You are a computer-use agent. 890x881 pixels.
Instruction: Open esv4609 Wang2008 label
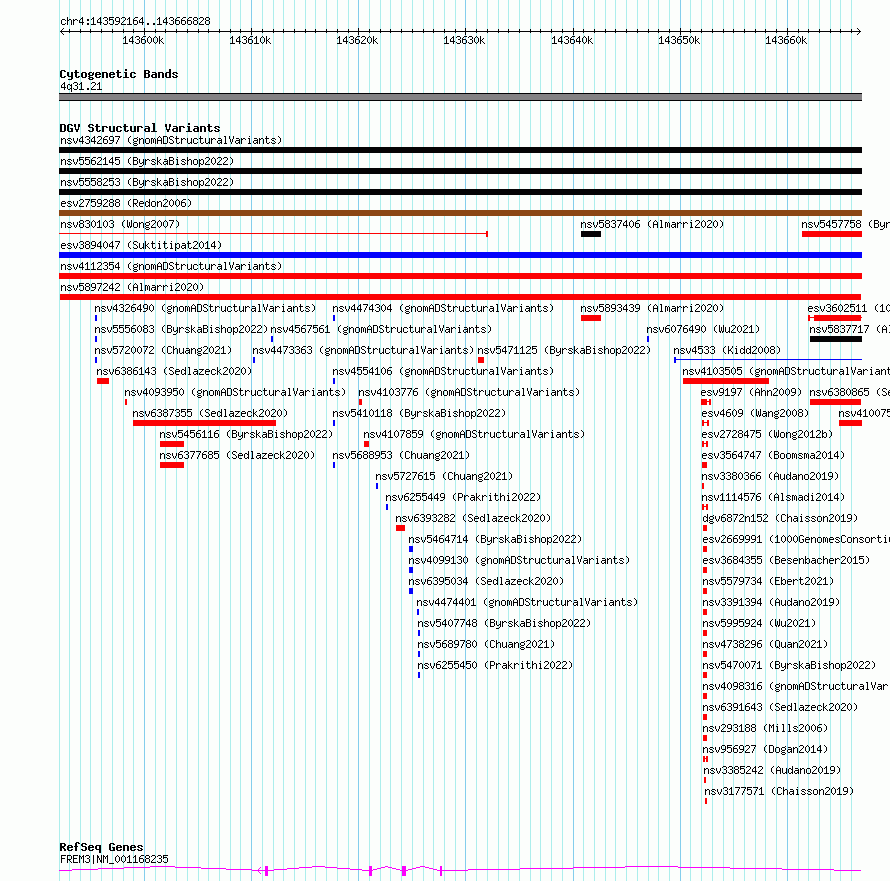click(x=755, y=413)
